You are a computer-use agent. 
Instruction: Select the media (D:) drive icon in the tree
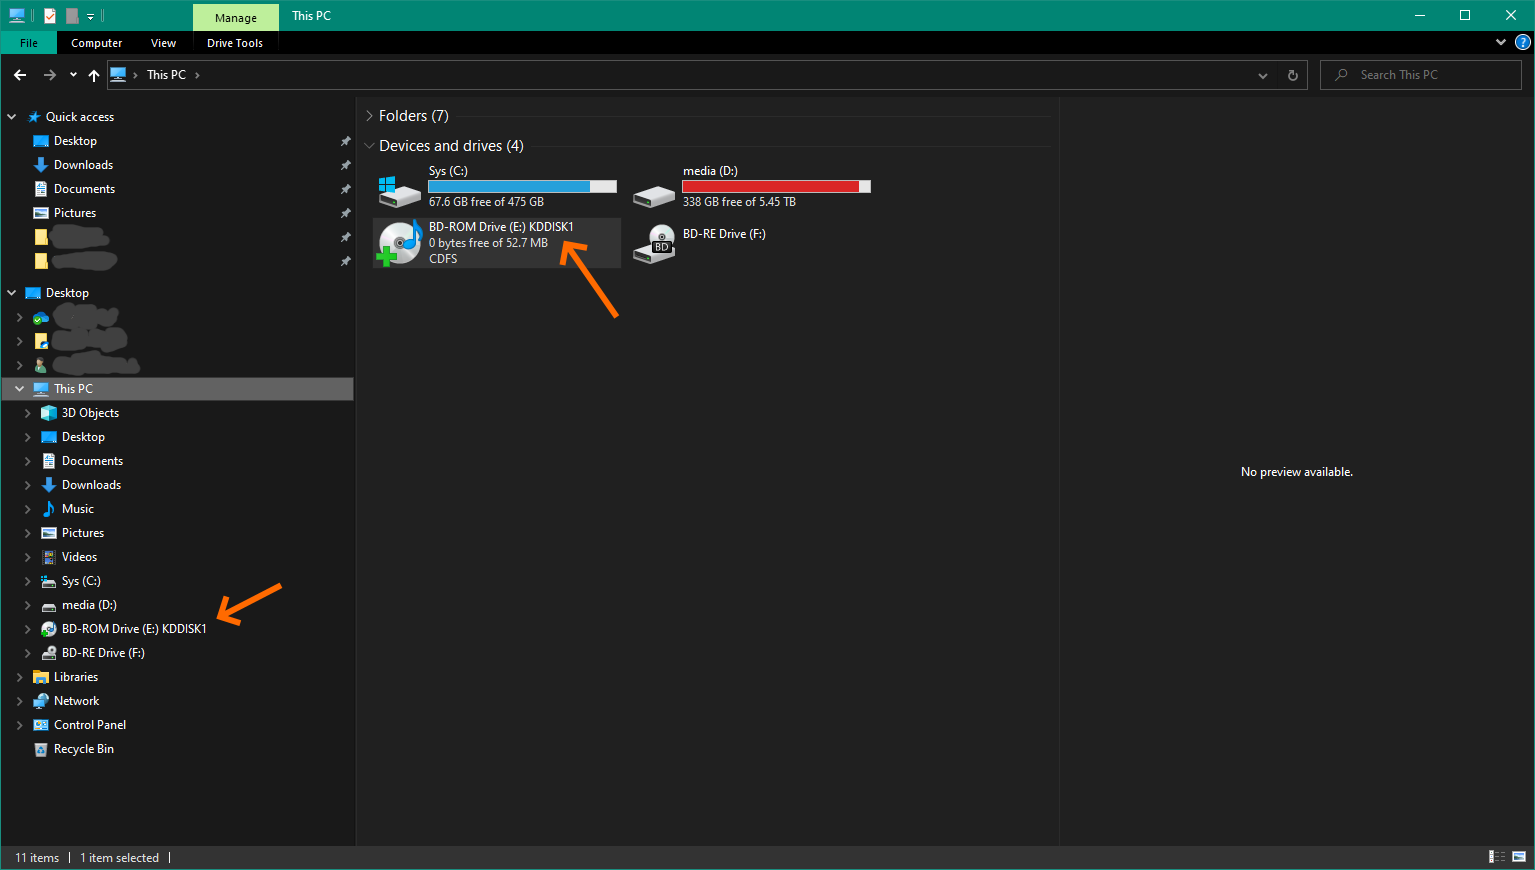pyautogui.click(x=48, y=605)
